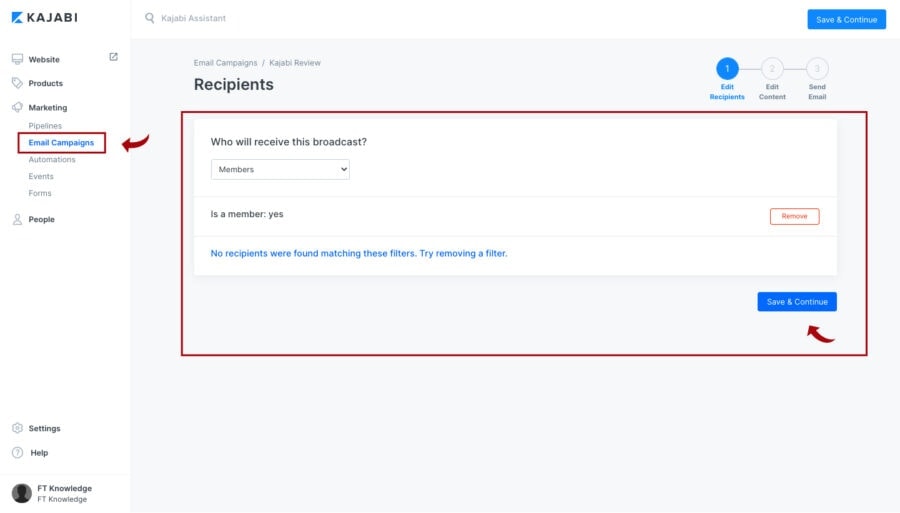Image resolution: width=900 pixels, height=513 pixels.
Task: Click the search magnifier icon
Action: [x=149, y=18]
